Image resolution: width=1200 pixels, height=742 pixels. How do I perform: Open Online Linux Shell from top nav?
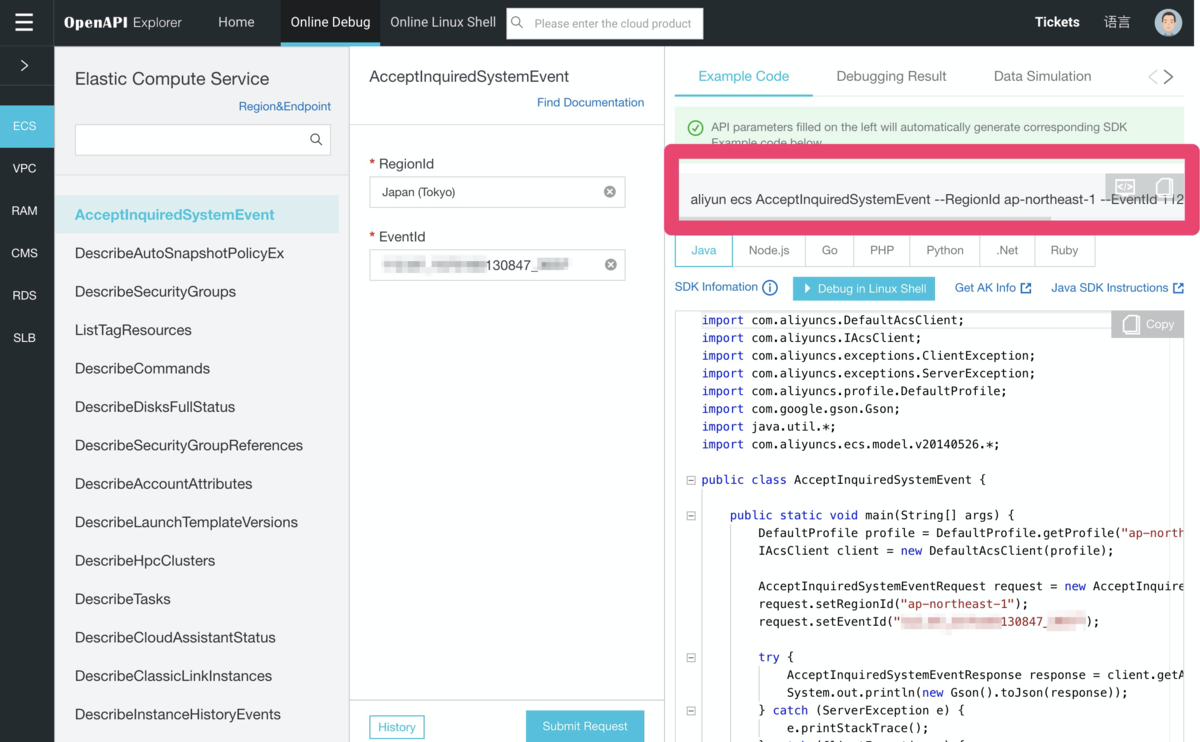(x=442, y=22)
